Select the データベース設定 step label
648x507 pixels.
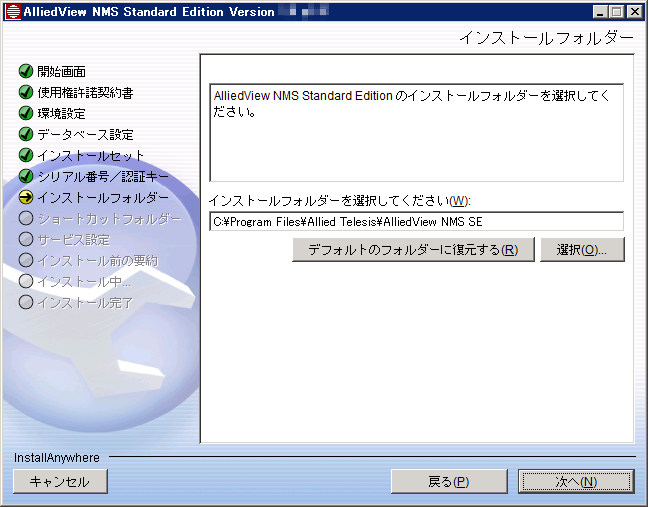86,135
